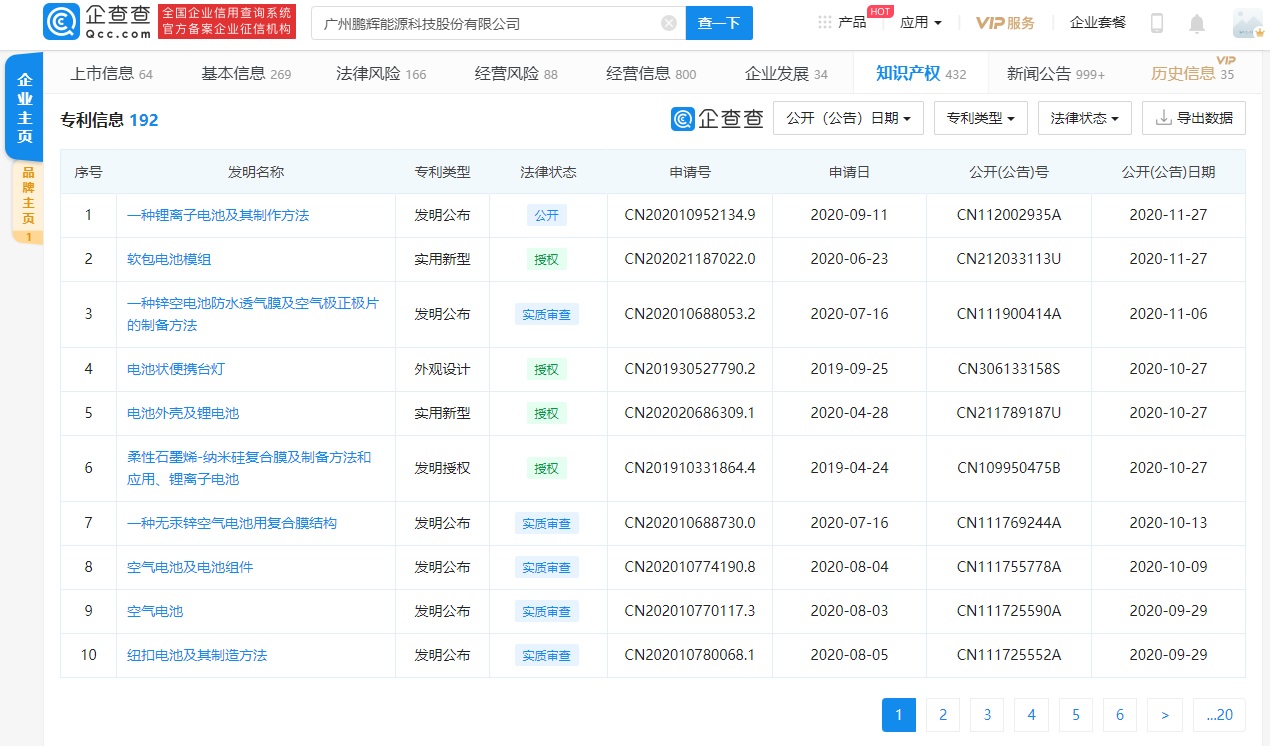The height and width of the screenshot is (746, 1270).
Task: Open the 产品 nine-dot grid icon
Action: click(x=823, y=21)
